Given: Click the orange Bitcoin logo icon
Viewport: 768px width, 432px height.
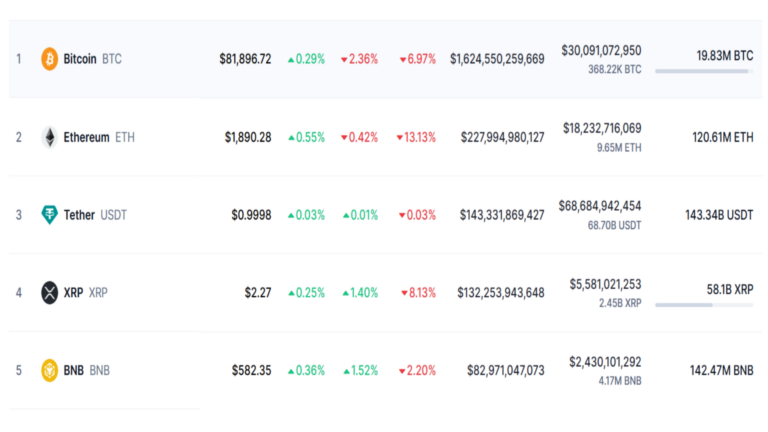Looking at the screenshot, I should click(49, 59).
